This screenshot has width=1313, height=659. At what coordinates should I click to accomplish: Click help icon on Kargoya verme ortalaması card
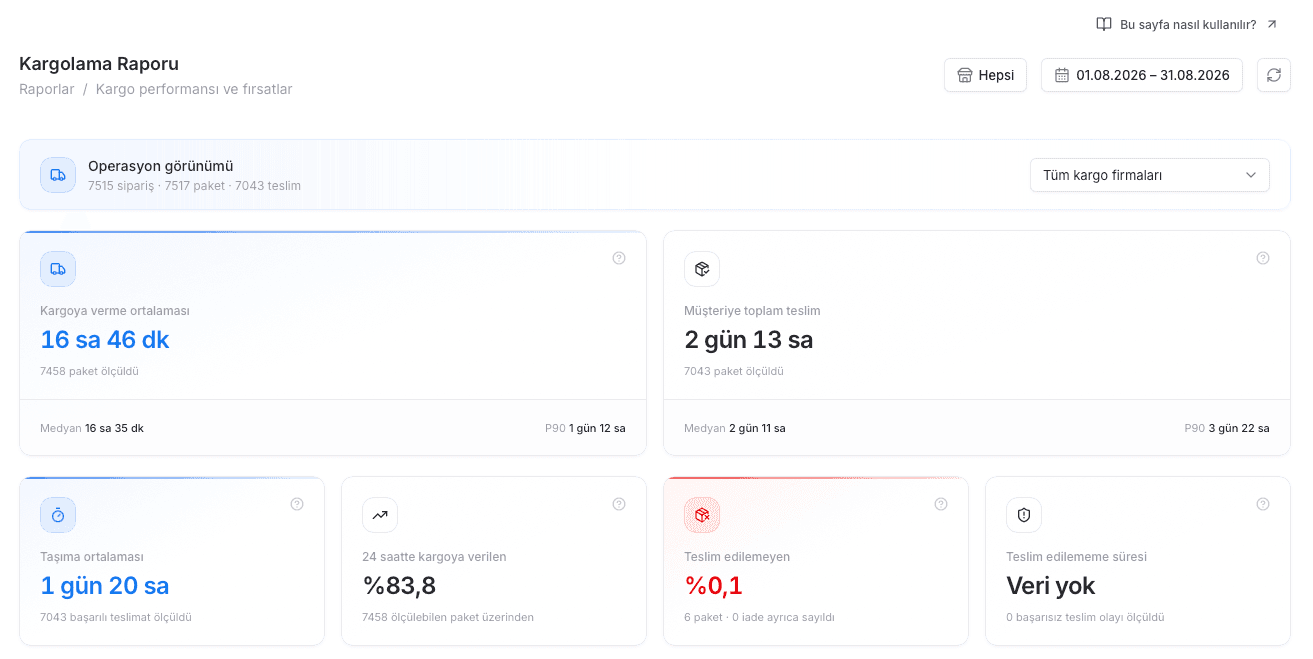pyautogui.click(x=619, y=258)
